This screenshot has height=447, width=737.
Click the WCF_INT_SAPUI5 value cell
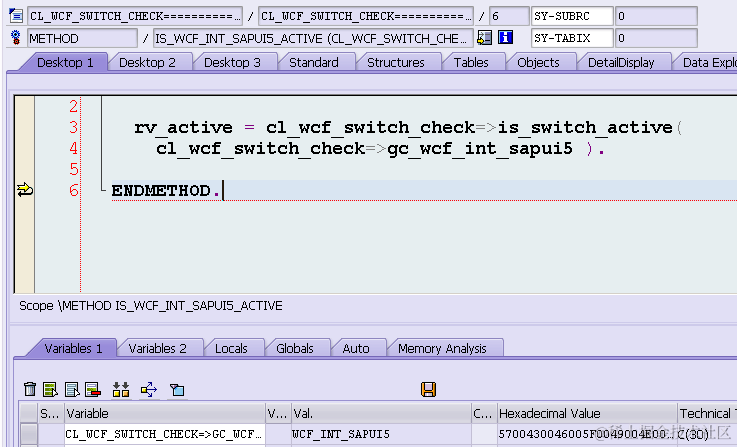click(381, 434)
